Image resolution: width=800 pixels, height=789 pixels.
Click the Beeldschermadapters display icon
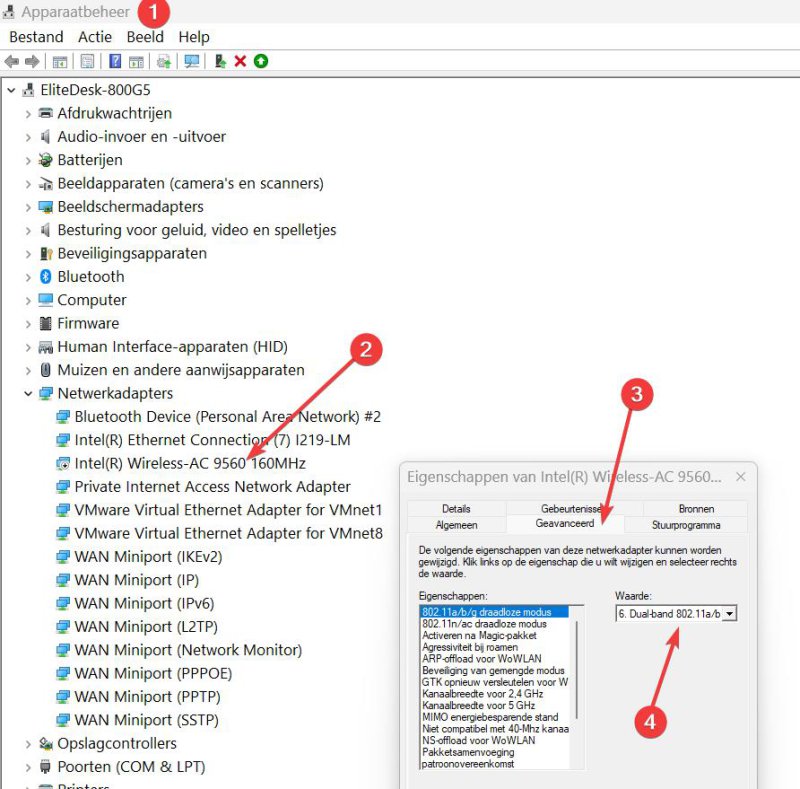(45, 207)
